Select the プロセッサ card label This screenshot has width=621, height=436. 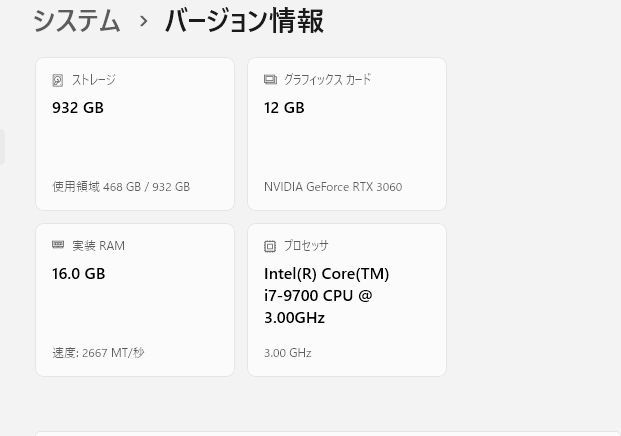(305, 246)
